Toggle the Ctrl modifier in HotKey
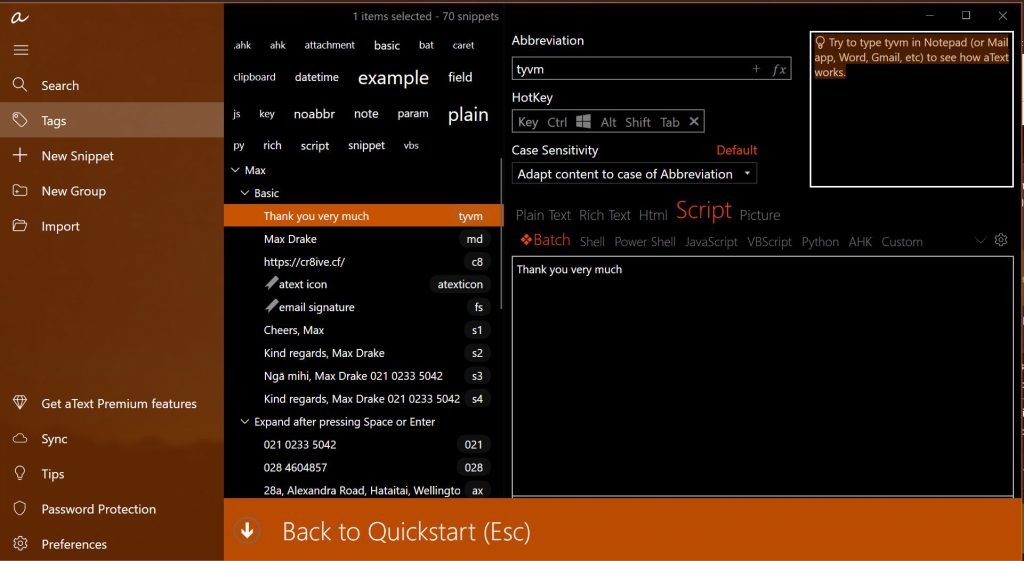 click(557, 122)
